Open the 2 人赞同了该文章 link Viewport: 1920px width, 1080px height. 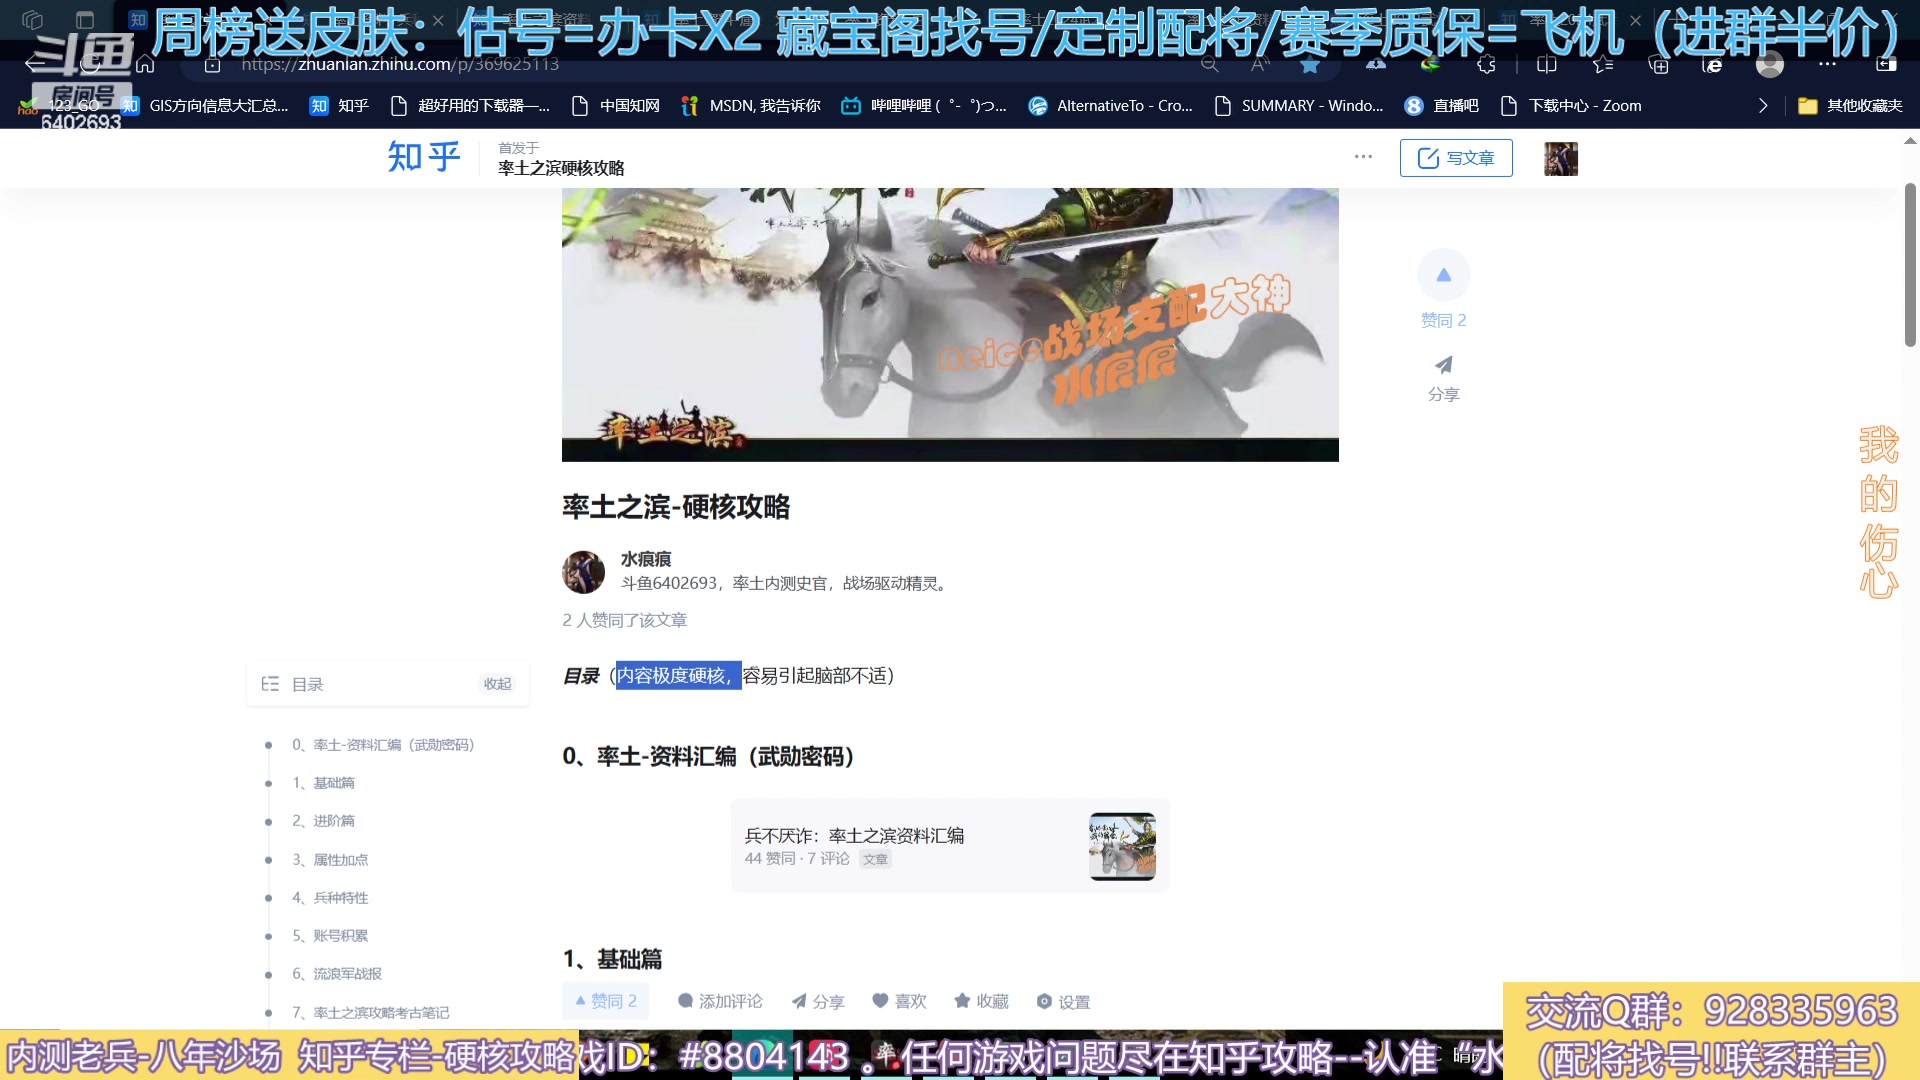click(x=624, y=620)
